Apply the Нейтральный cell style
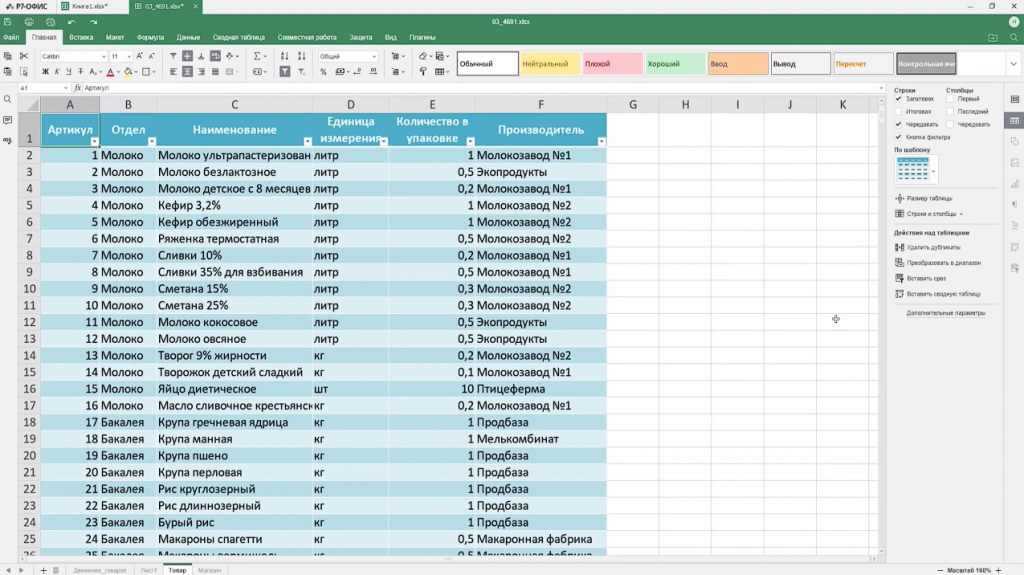This screenshot has height=575, width=1024. [549, 64]
